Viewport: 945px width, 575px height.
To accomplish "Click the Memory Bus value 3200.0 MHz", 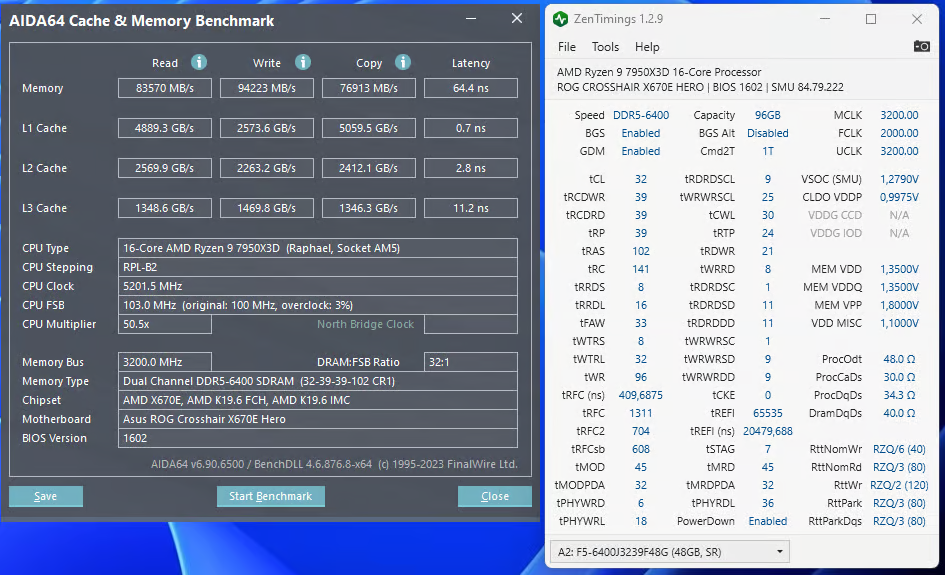I will [x=165, y=362].
